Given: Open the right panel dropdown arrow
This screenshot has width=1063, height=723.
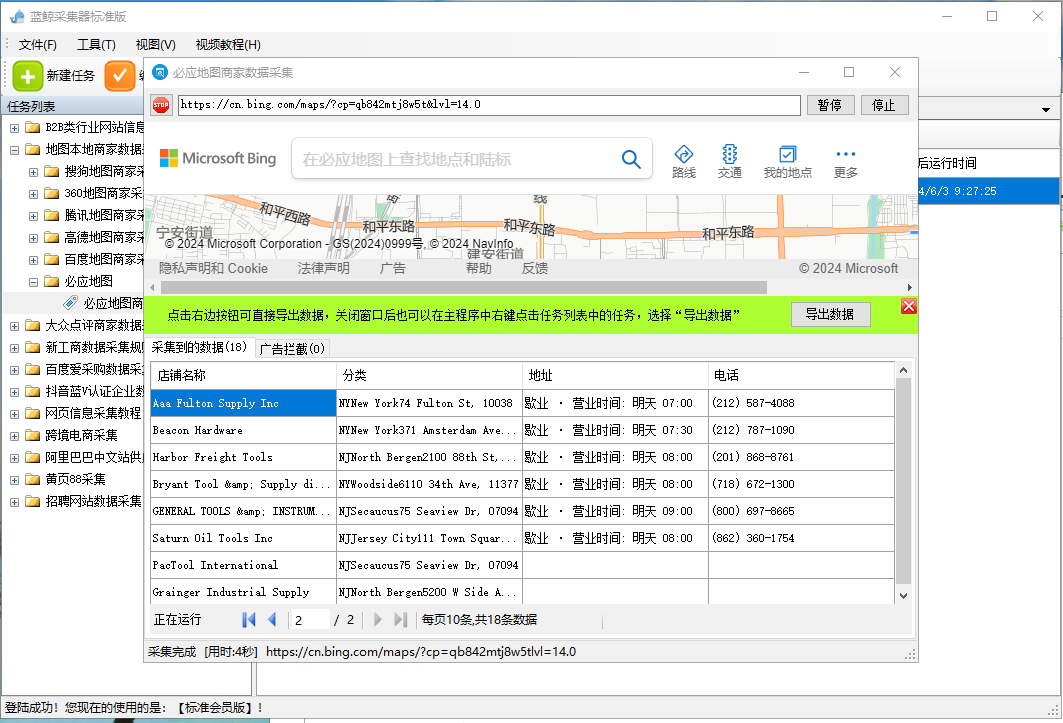Looking at the screenshot, I should tap(1046, 109).
